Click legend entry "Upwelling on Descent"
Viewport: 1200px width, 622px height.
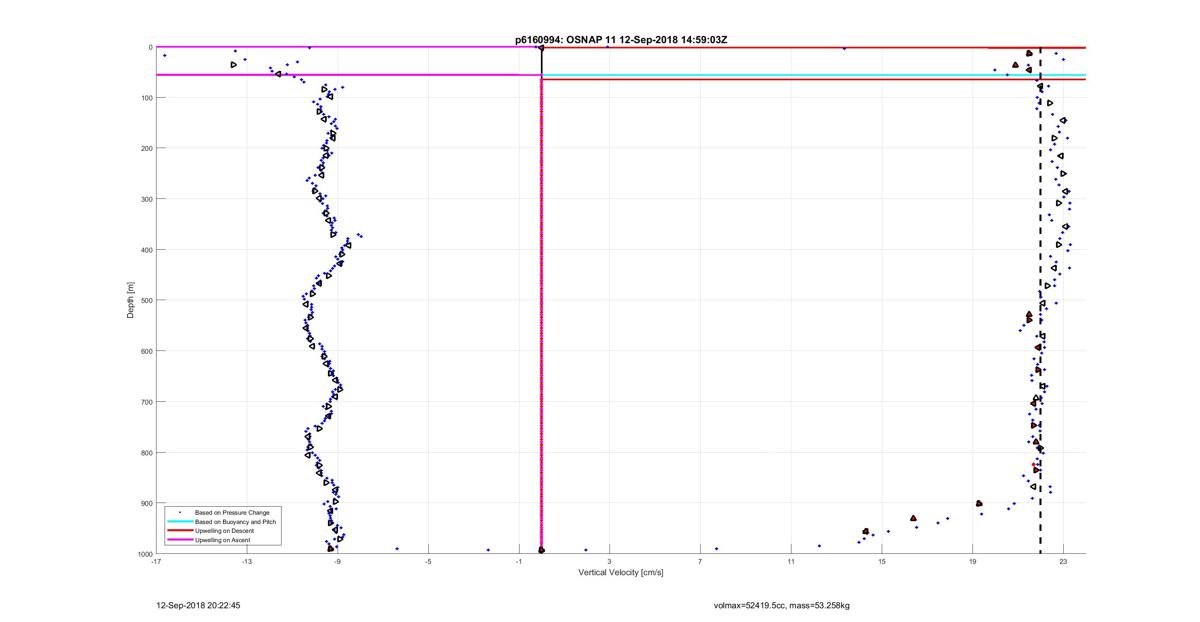[224, 531]
